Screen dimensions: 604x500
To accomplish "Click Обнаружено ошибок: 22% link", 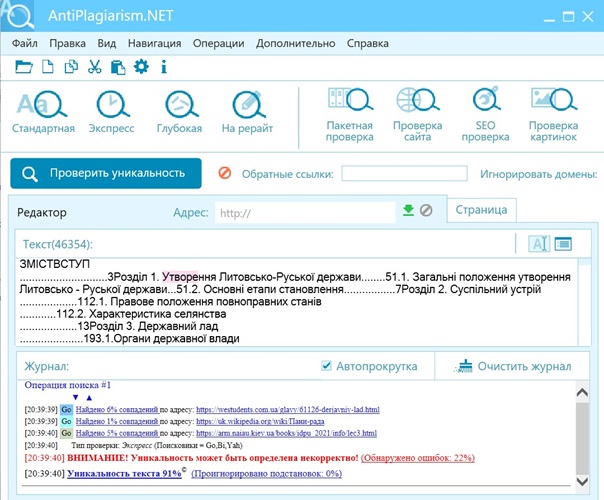I will click(x=418, y=458).
